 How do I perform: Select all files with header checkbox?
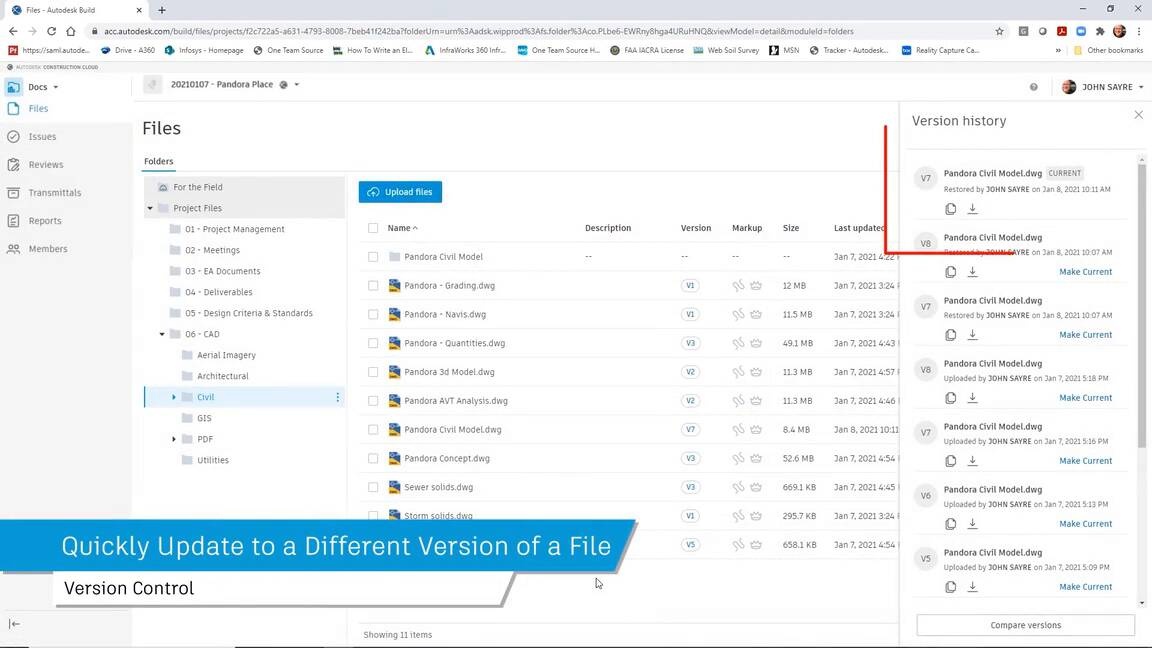[x=373, y=228]
